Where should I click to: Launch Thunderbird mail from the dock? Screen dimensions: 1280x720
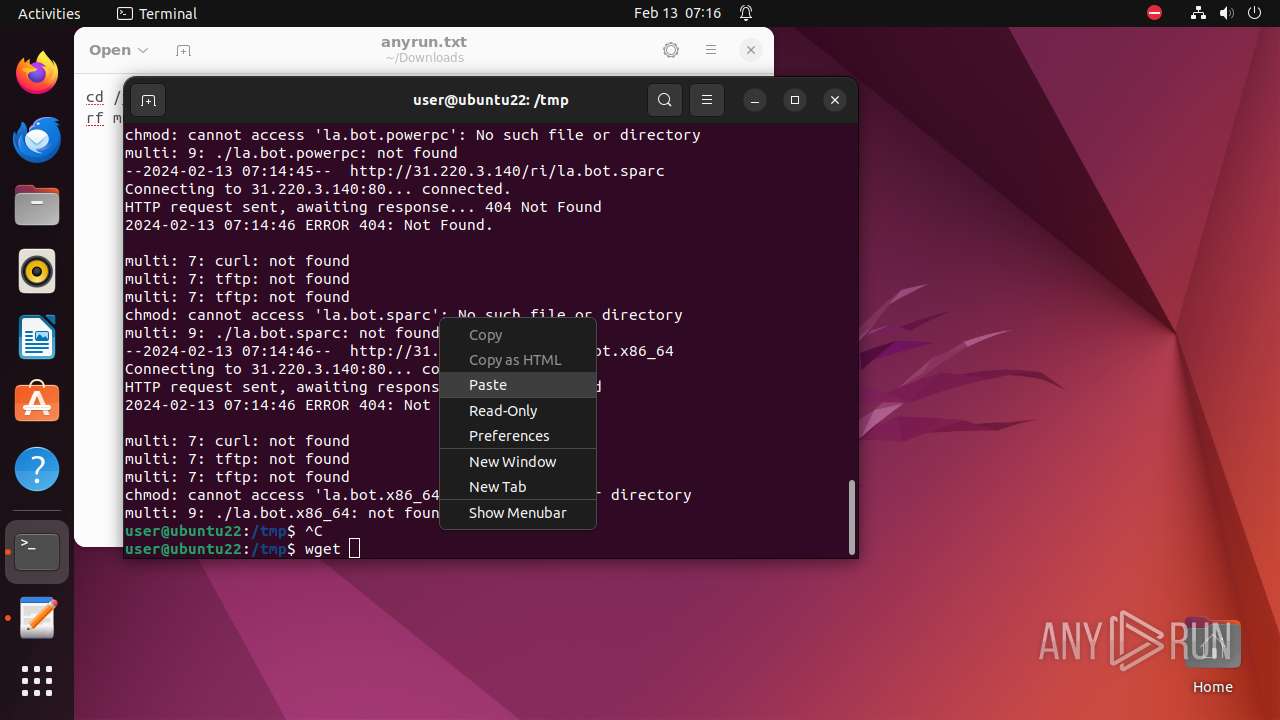click(x=37, y=139)
